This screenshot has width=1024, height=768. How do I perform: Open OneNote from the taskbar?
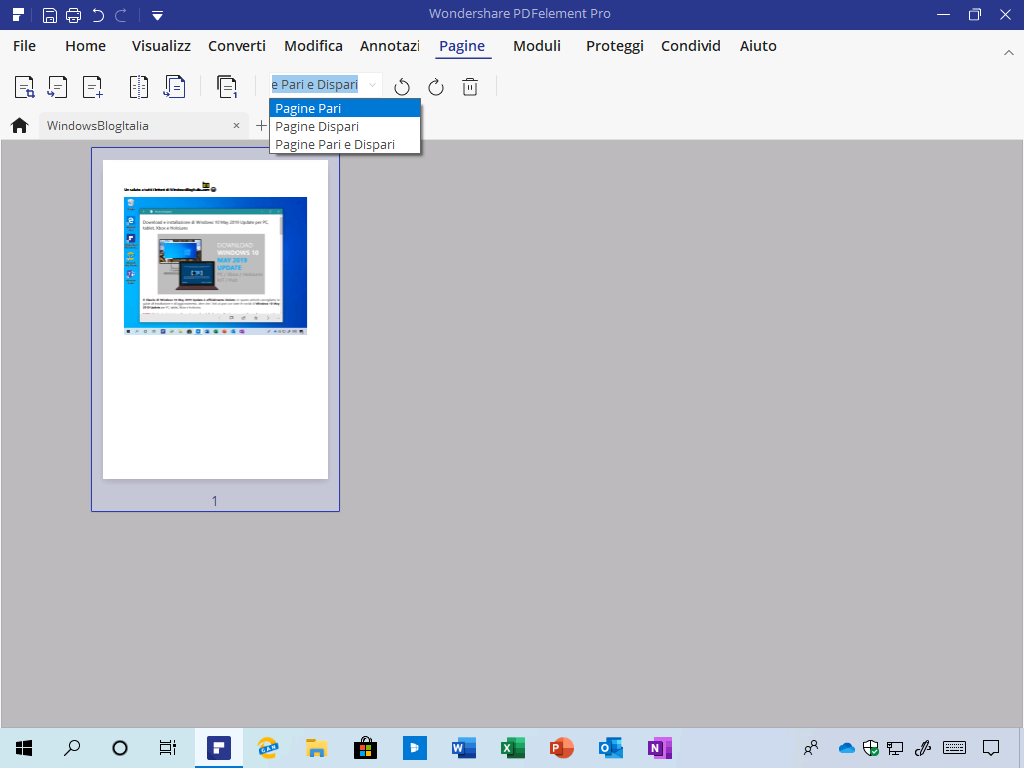coord(660,748)
